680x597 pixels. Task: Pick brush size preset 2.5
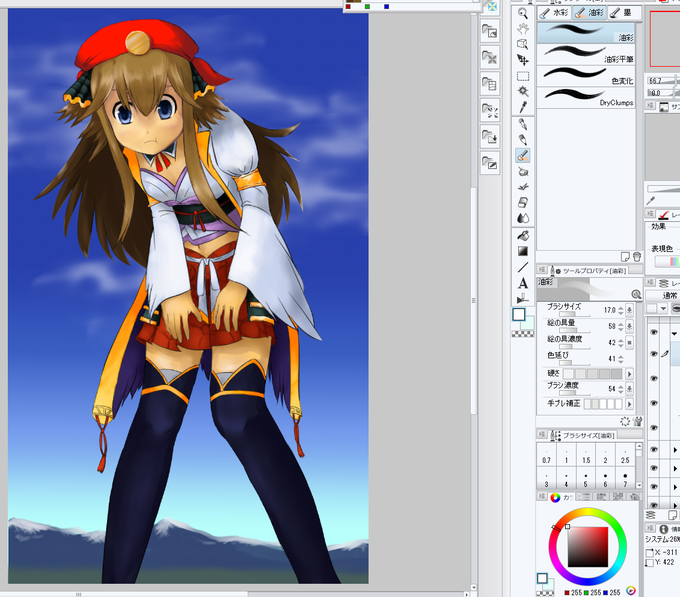pos(625,455)
